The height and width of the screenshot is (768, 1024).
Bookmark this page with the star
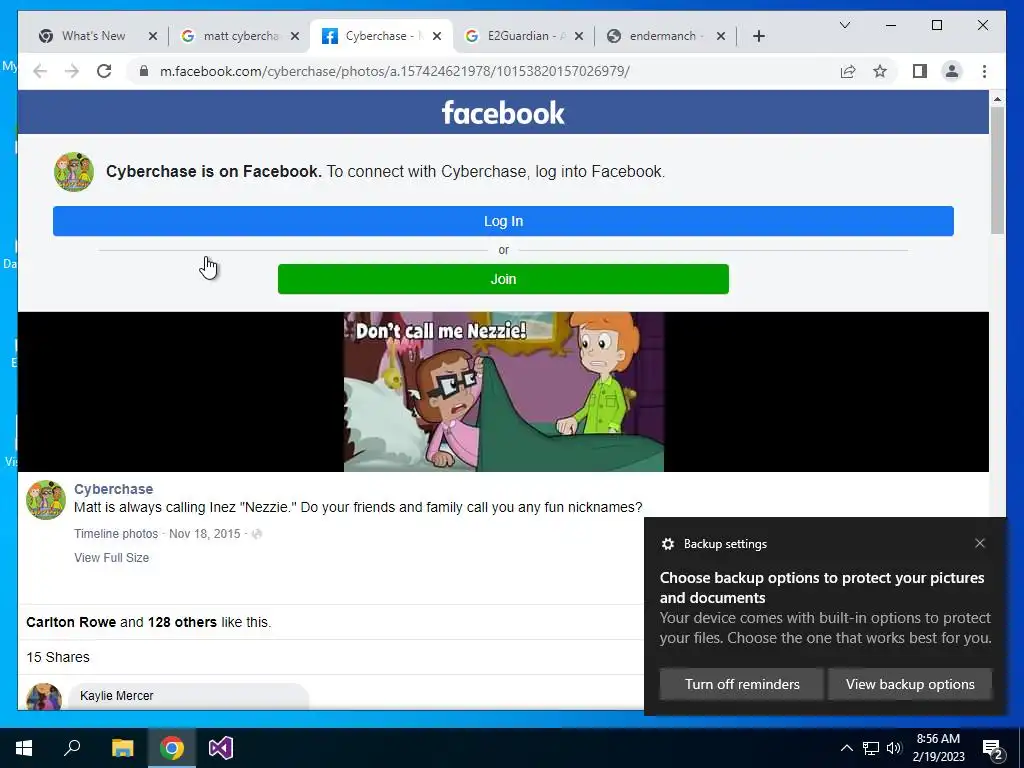click(880, 71)
